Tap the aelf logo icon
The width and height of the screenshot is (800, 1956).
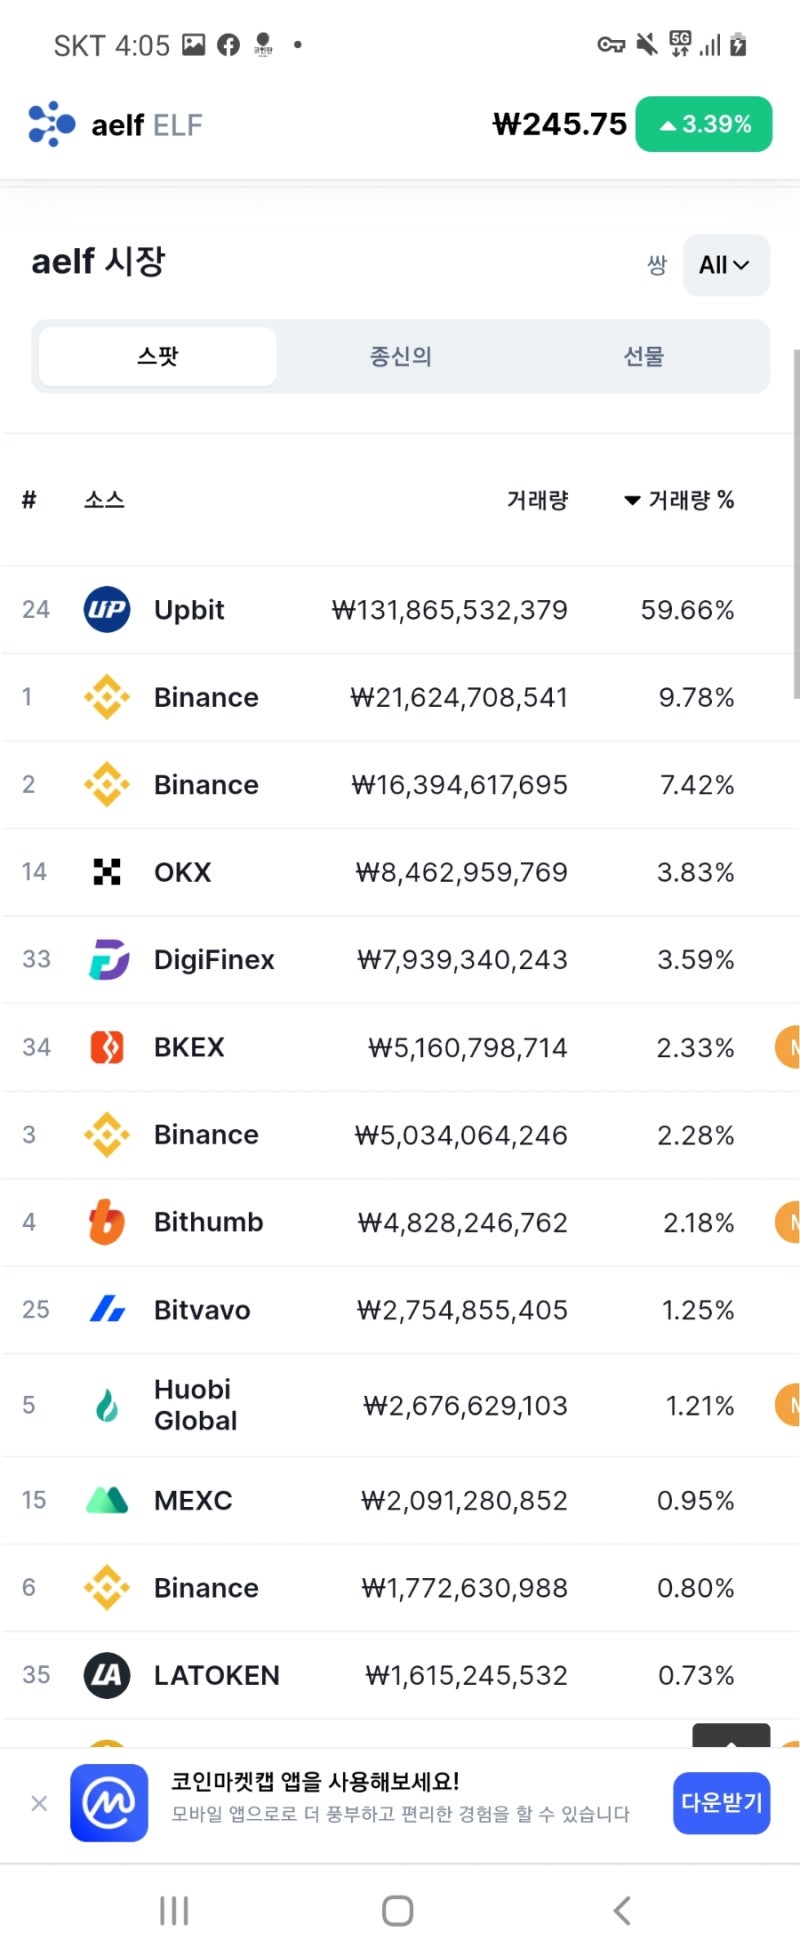[x=51, y=125]
